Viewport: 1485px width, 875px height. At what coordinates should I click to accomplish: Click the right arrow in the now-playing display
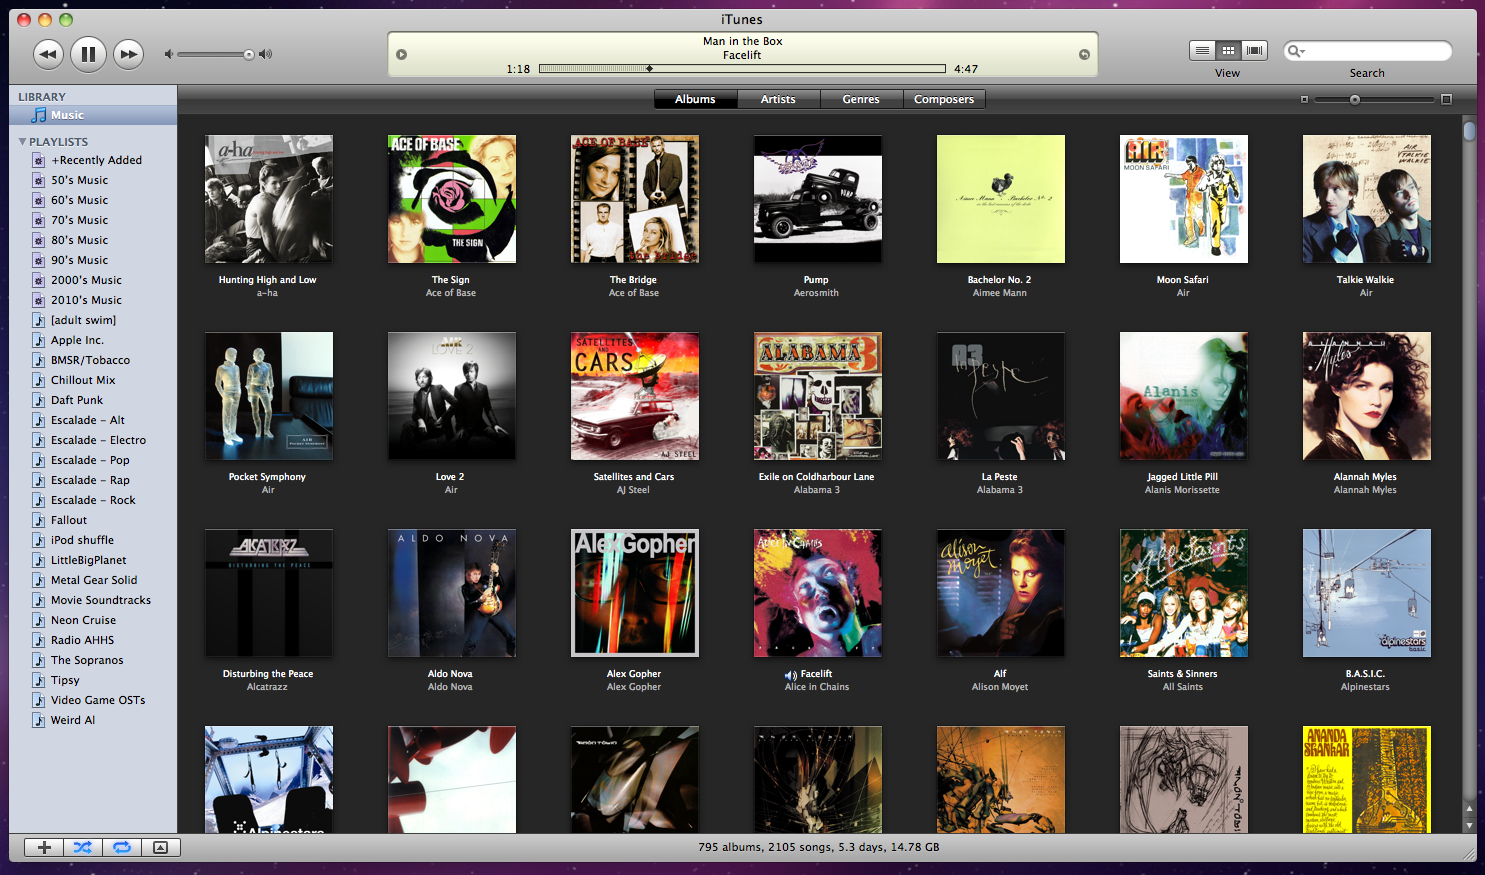pyautogui.click(x=1084, y=54)
